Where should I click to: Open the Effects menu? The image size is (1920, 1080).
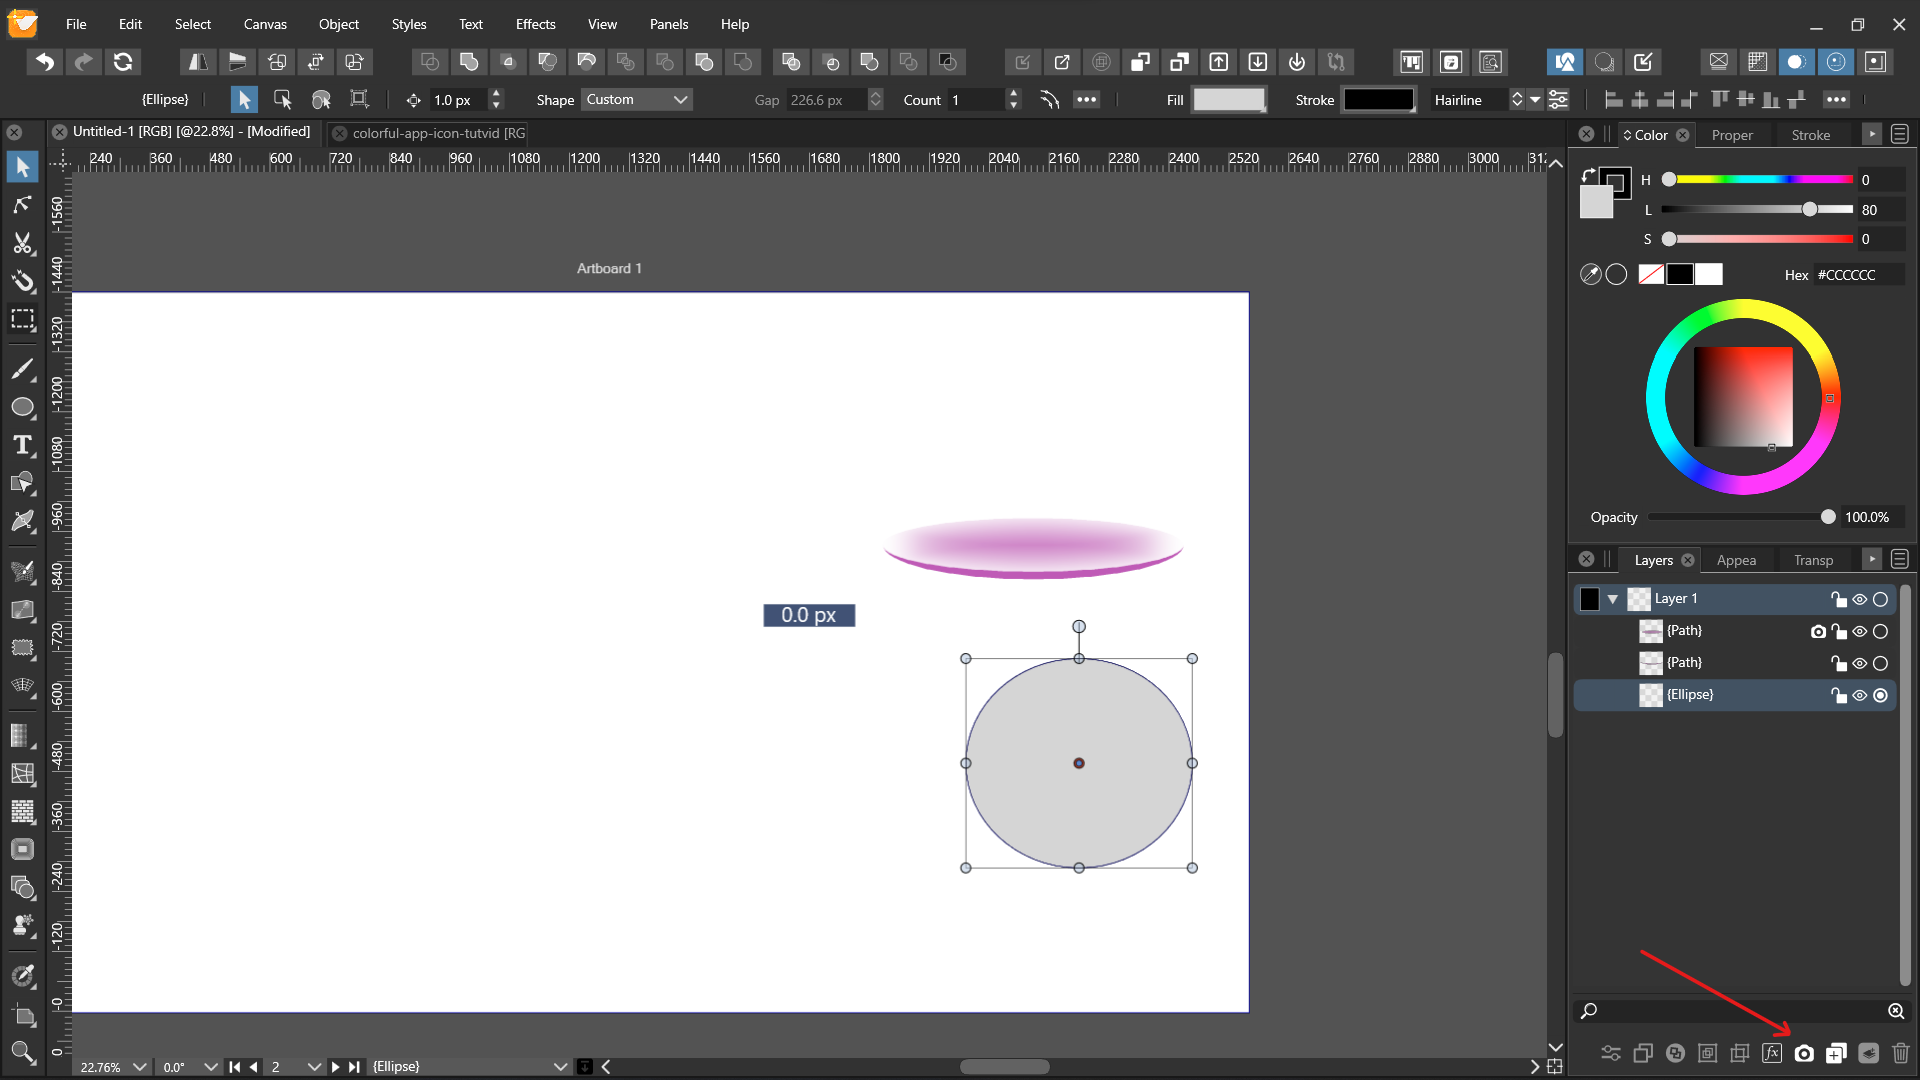[x=535, y=24]
